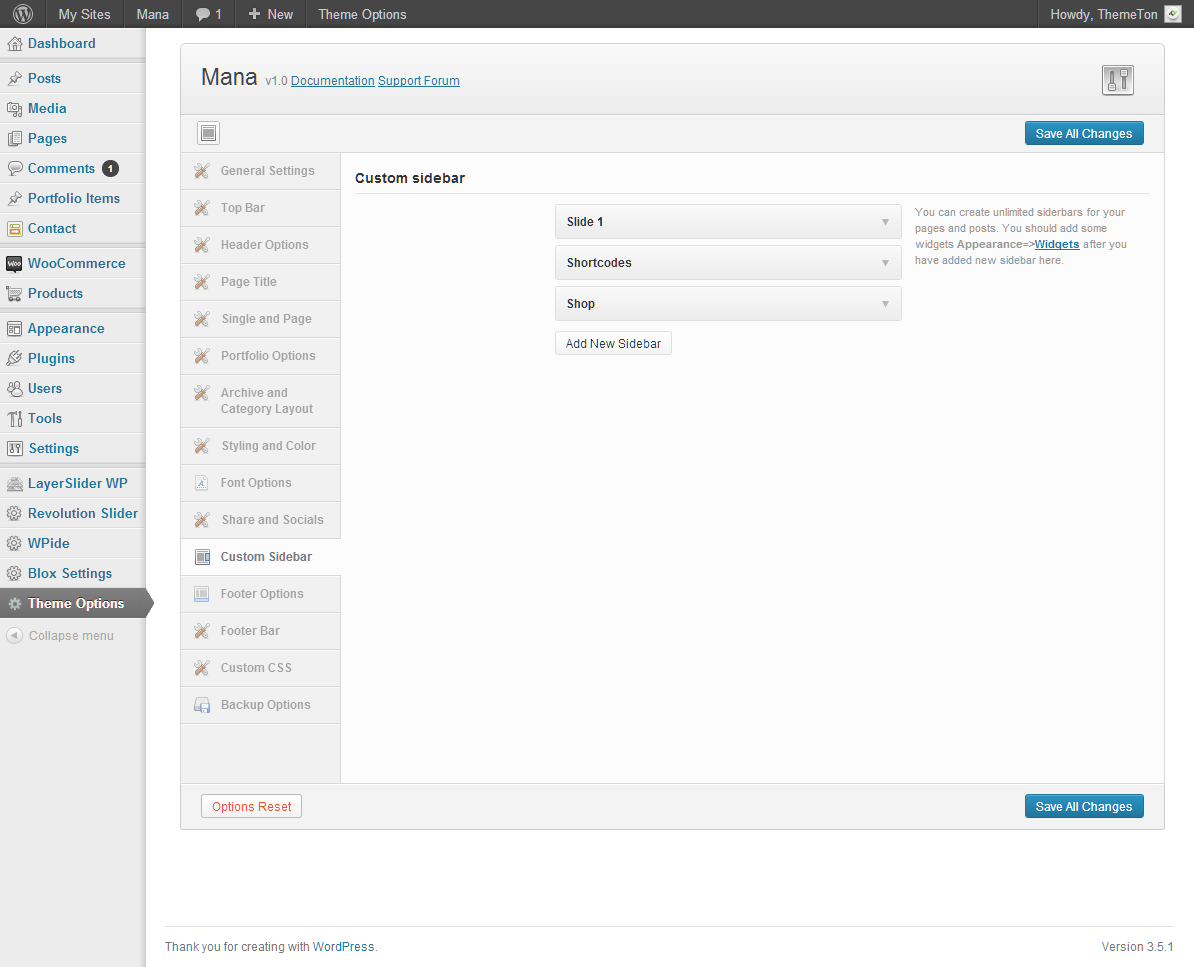Click the ThemeTon user avatar icon
Image resolution: width=1194 pixels, height=967 pixels.
[1173, 14]
